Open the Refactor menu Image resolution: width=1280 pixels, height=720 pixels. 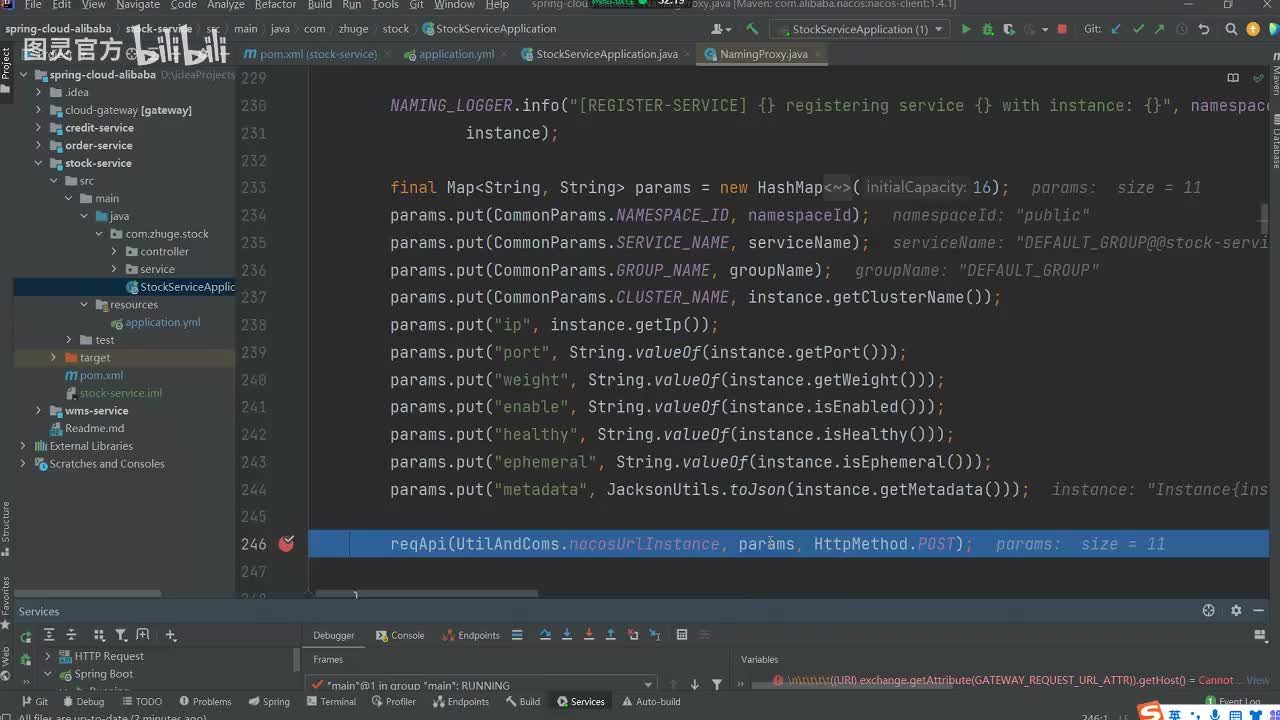click(x=275, y=5)
